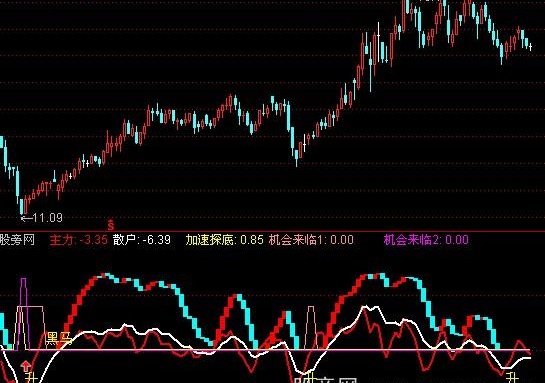Image resolution: width=545 pixels, height=383 pixels.
Task: Click the red up-arrow signal icon
Action: [25, 366]
